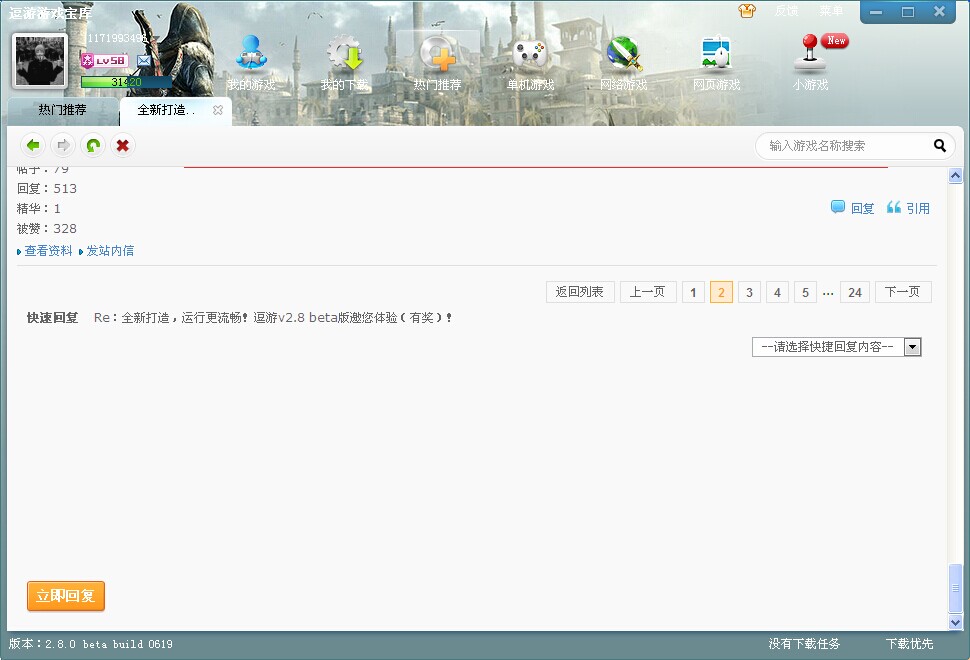This screenshot has height=660, width=970.
Task: Click the 被赞：328 stat text
Action: point(47,229)
